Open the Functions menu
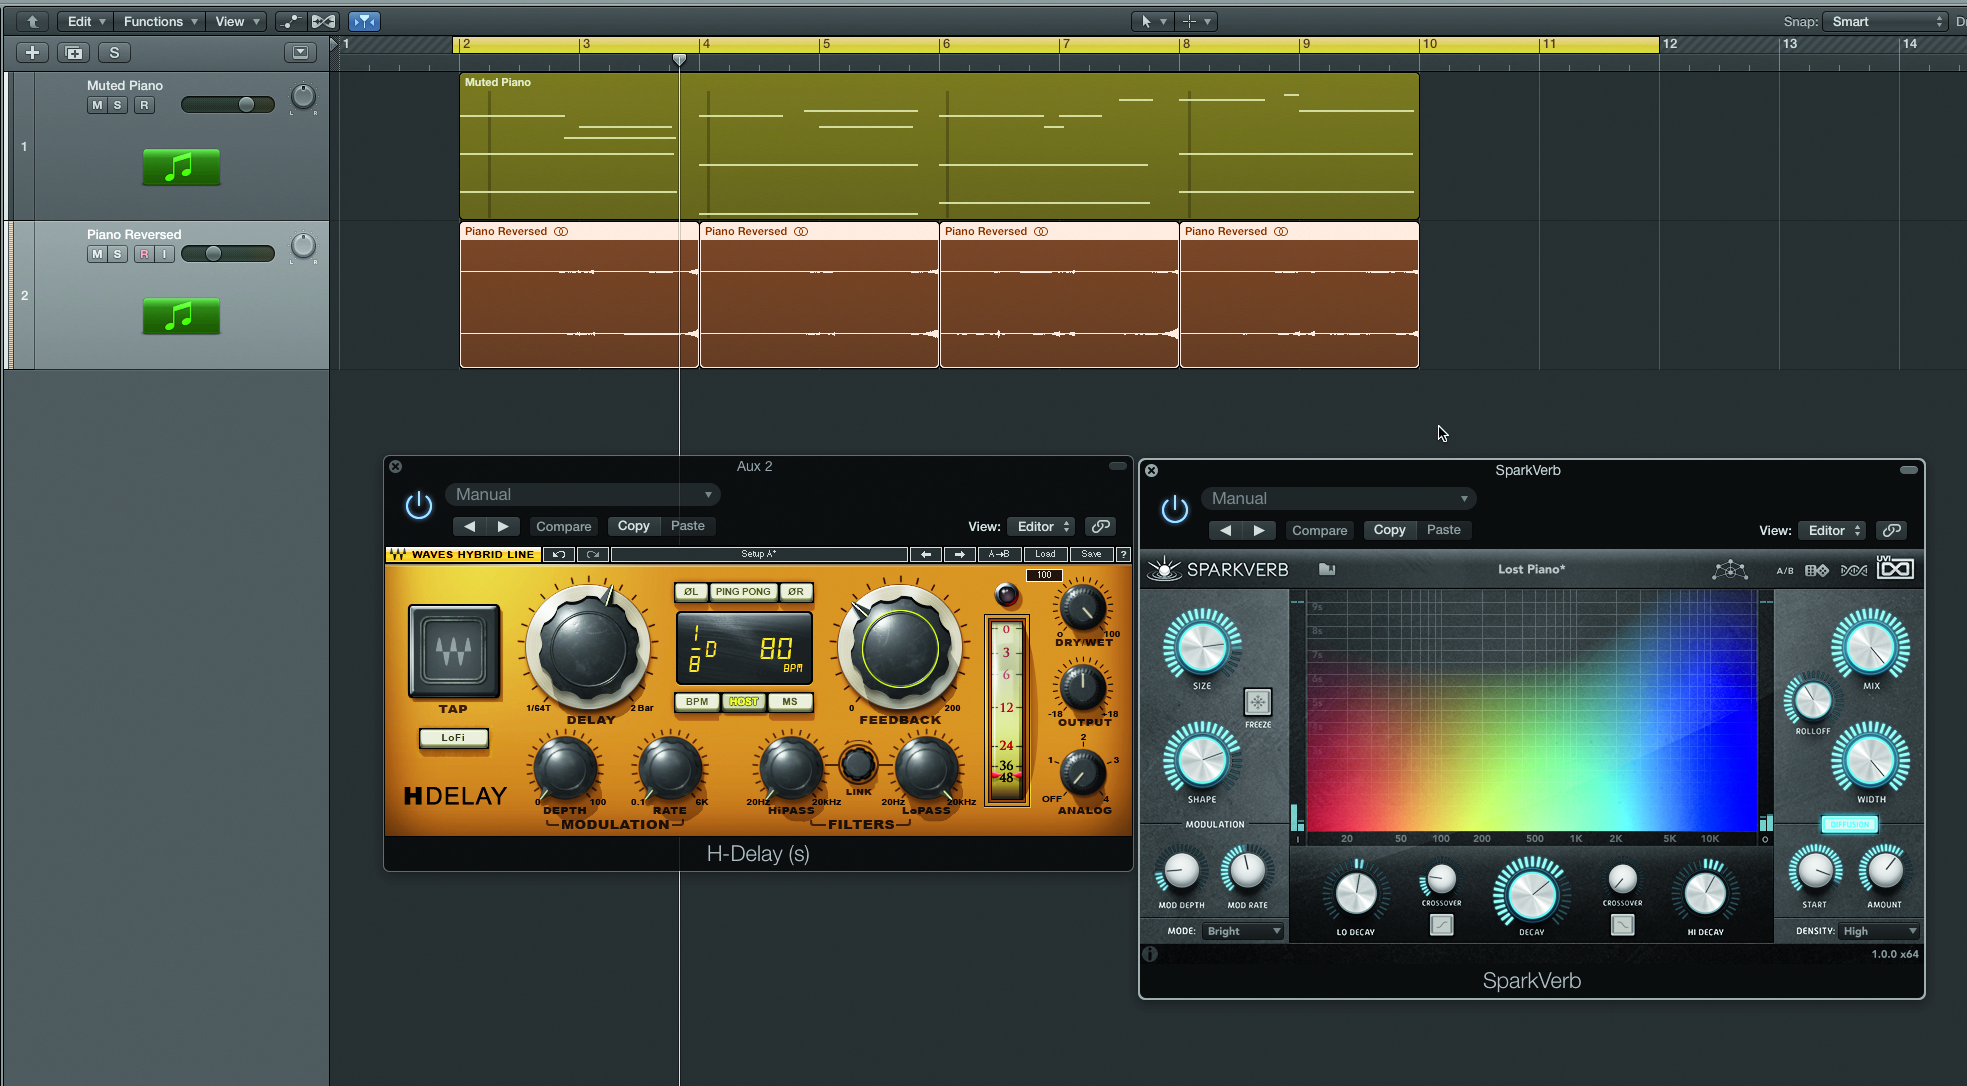This screenshot has width=1967, height=1086. tap(159, 21)
